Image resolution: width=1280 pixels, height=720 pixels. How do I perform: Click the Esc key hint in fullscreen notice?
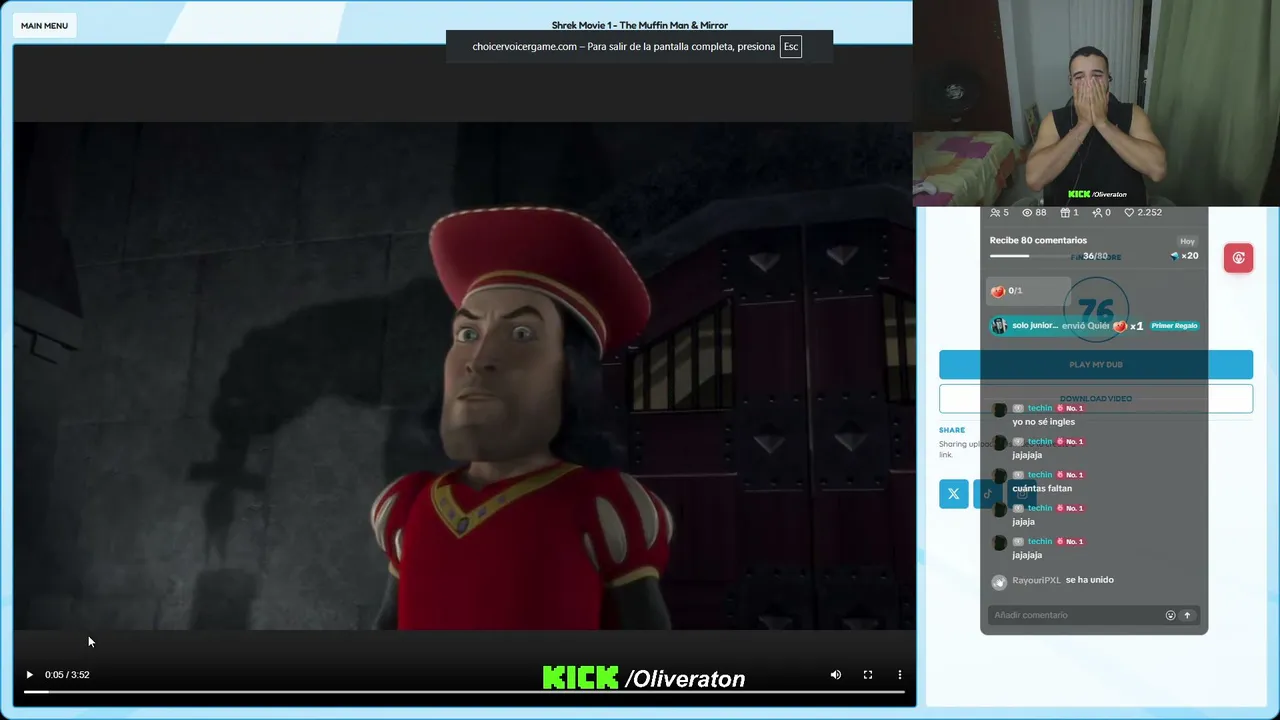pyautogui.click(x=791, y=47)
